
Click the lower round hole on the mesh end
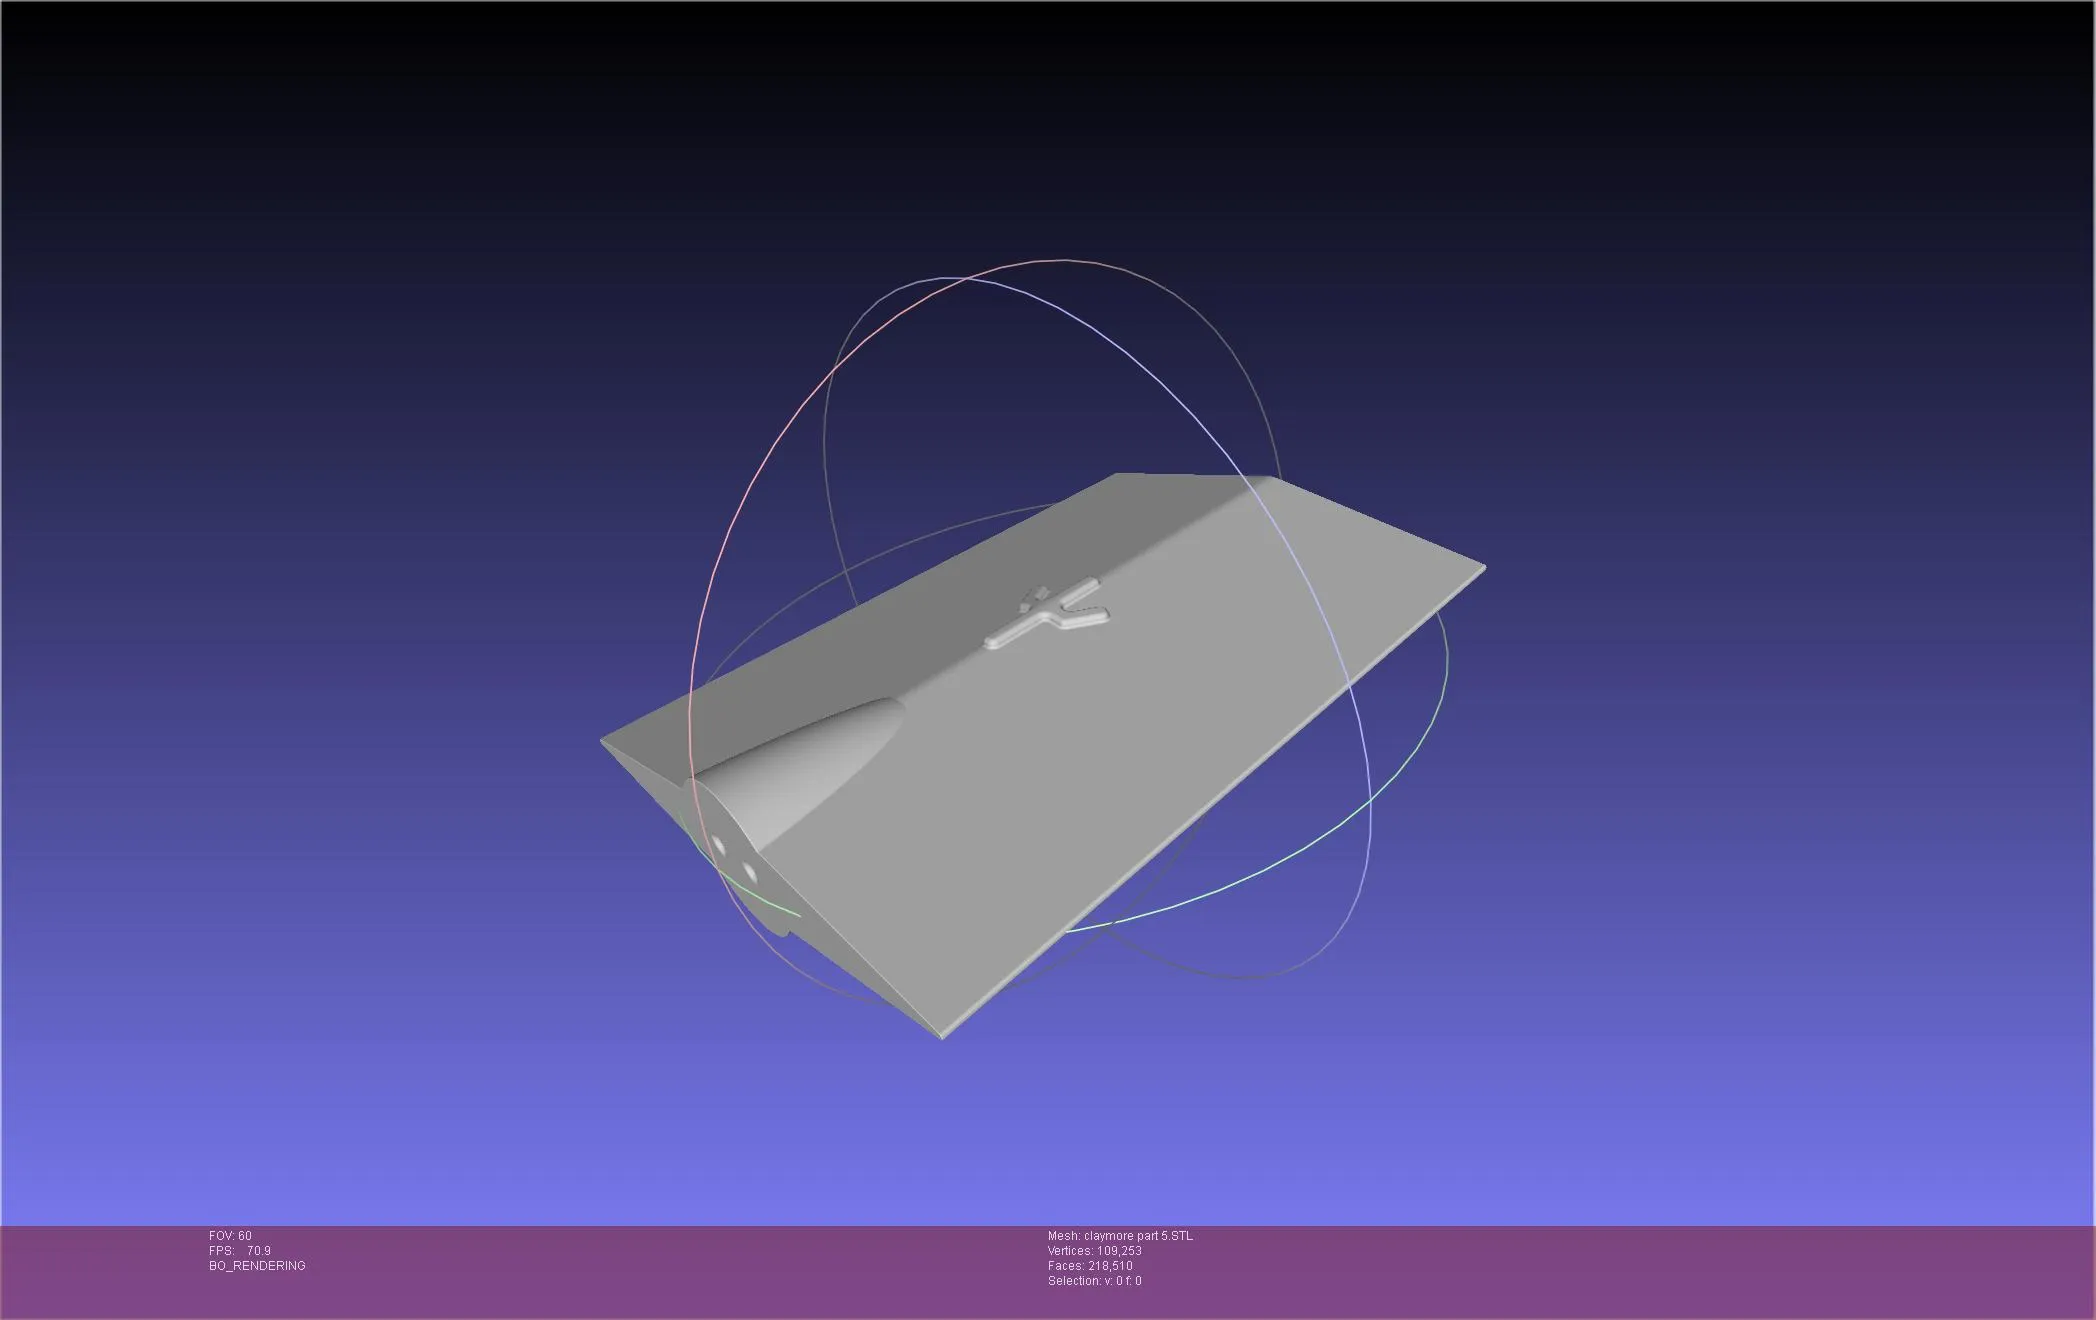point(749,873)
